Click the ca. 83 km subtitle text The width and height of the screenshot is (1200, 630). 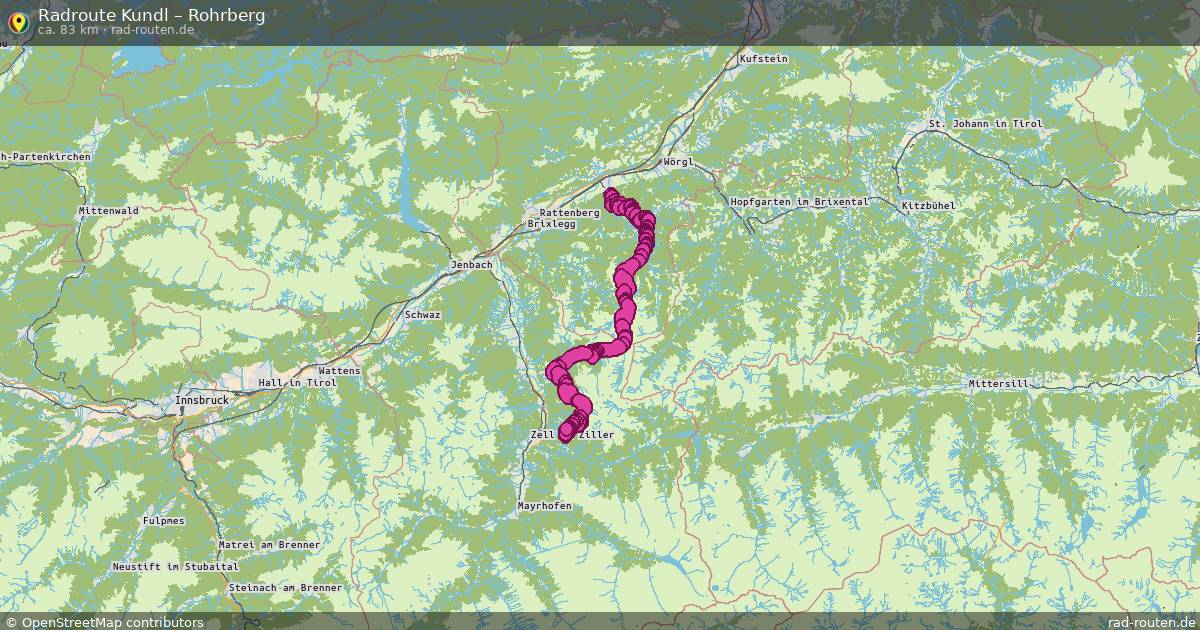click(69, 30)
